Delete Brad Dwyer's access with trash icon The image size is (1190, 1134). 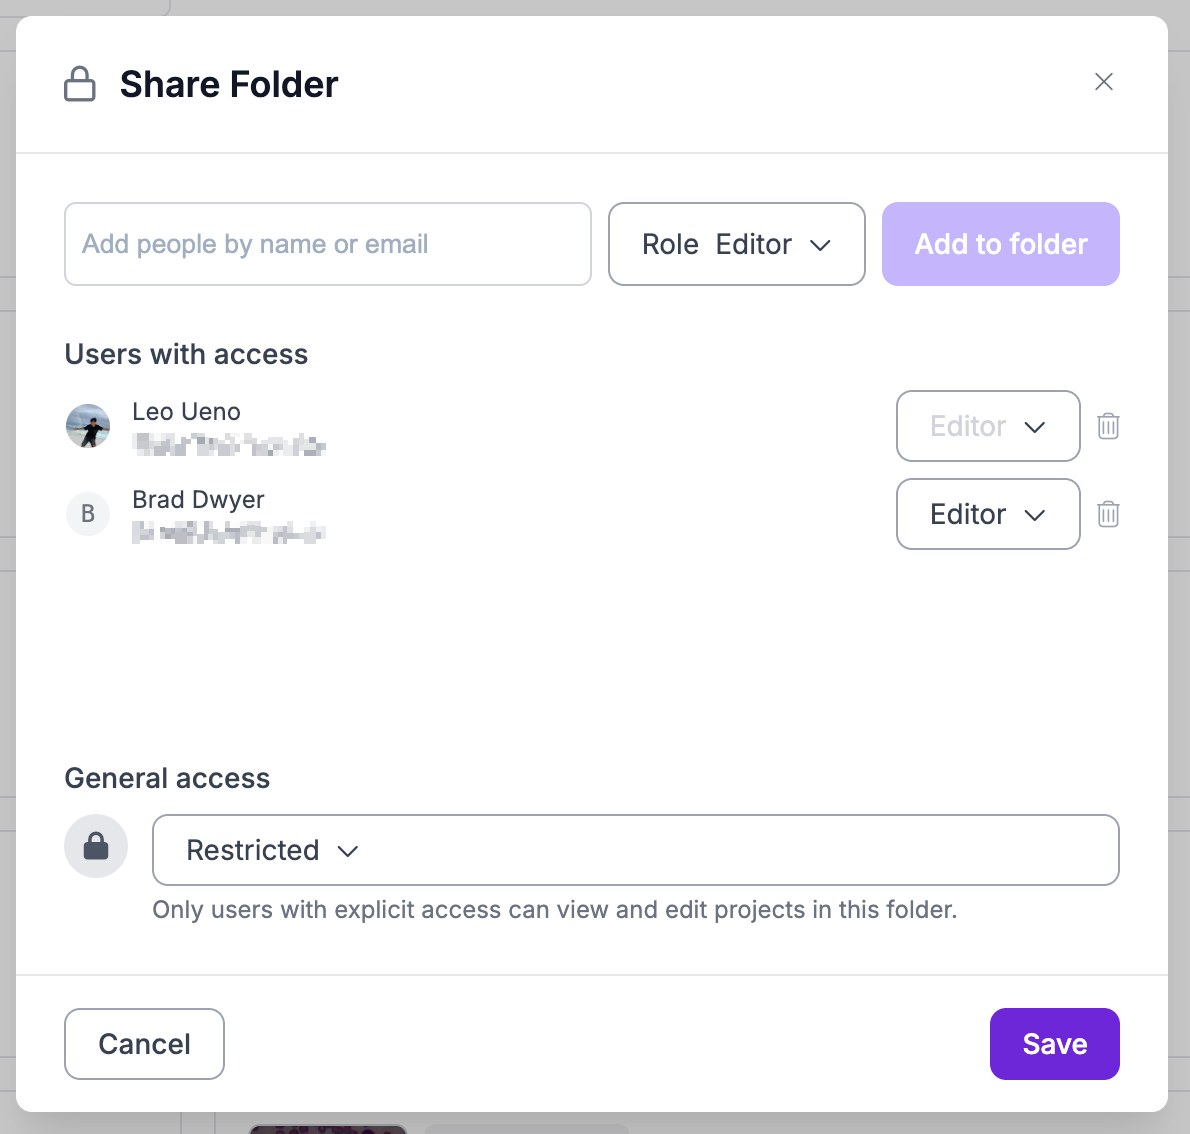[1108, 514]
